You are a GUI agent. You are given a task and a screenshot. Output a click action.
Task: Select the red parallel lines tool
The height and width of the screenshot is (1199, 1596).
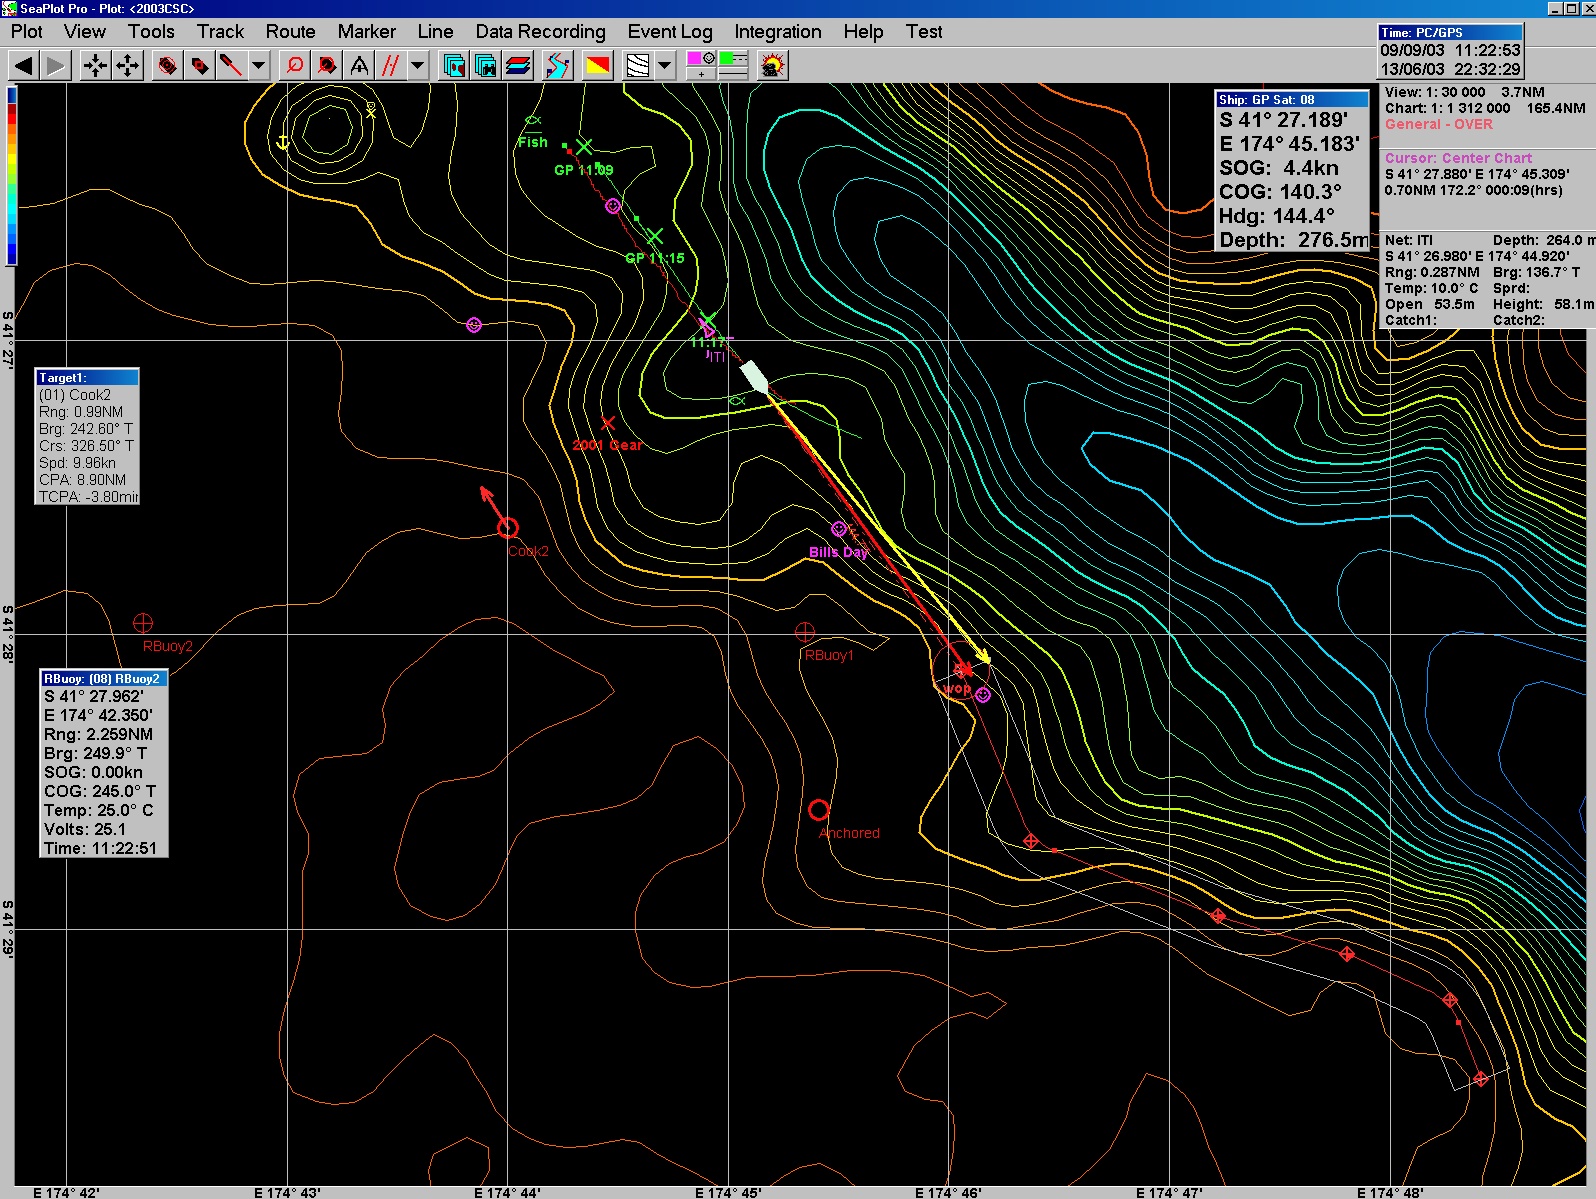[x=391, y=66]
